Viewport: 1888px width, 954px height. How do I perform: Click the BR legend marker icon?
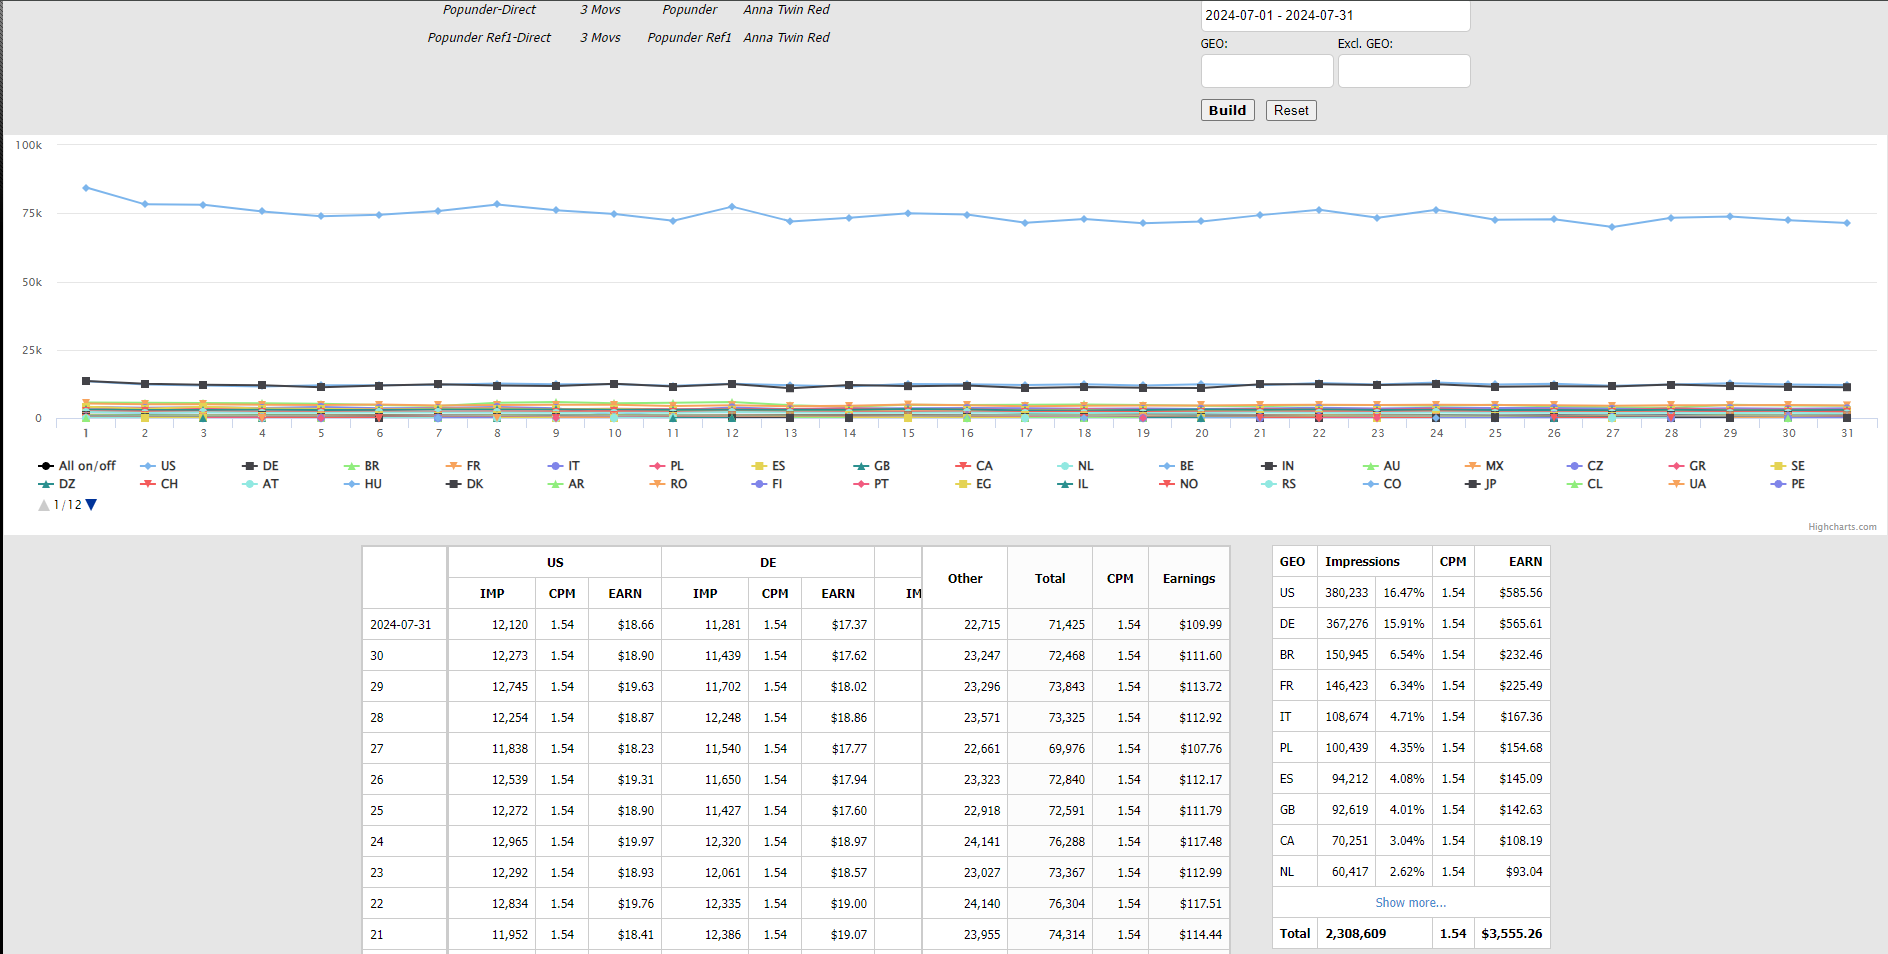[351, 466]
